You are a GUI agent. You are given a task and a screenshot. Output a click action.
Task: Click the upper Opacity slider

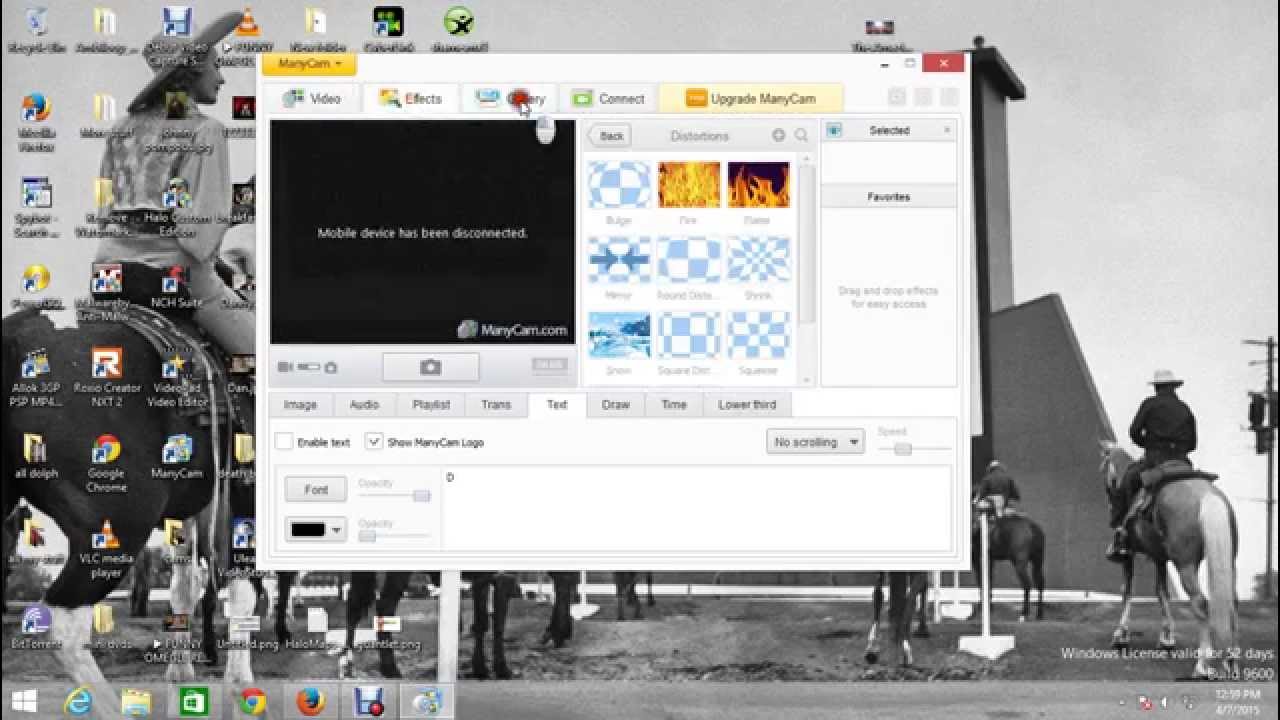(394, 496)
